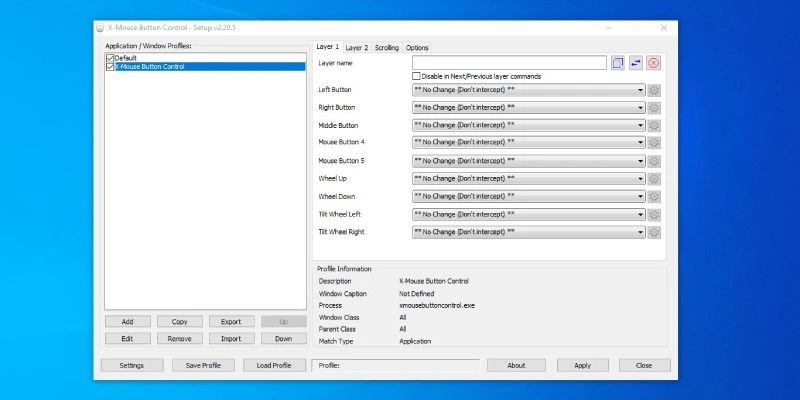The image size is (800, 400).
Task: Click the swap layer icon
Action: point(636,63)
